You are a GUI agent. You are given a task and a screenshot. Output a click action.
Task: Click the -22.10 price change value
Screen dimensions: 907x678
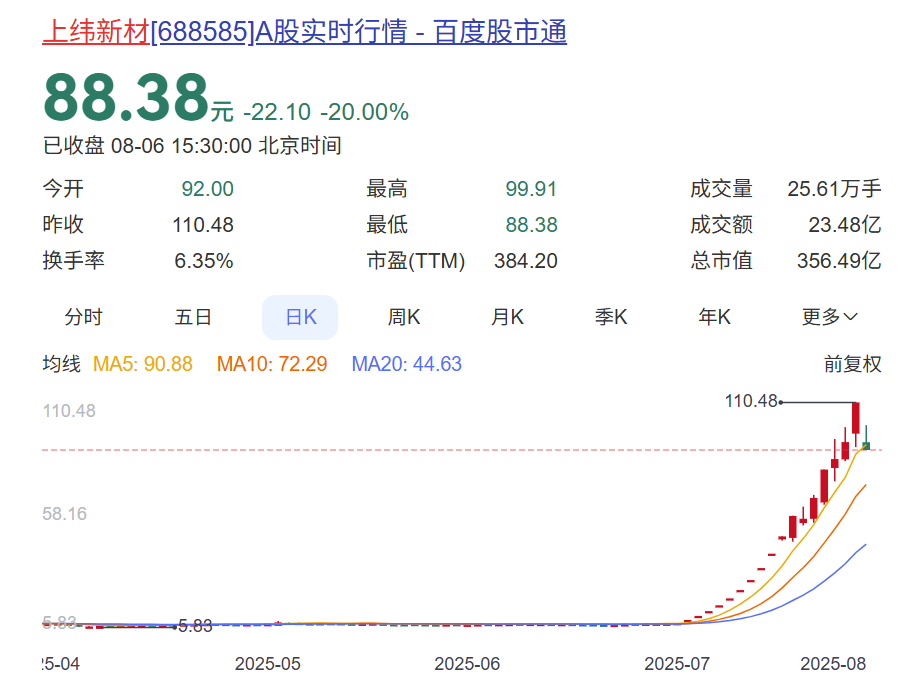277,112
